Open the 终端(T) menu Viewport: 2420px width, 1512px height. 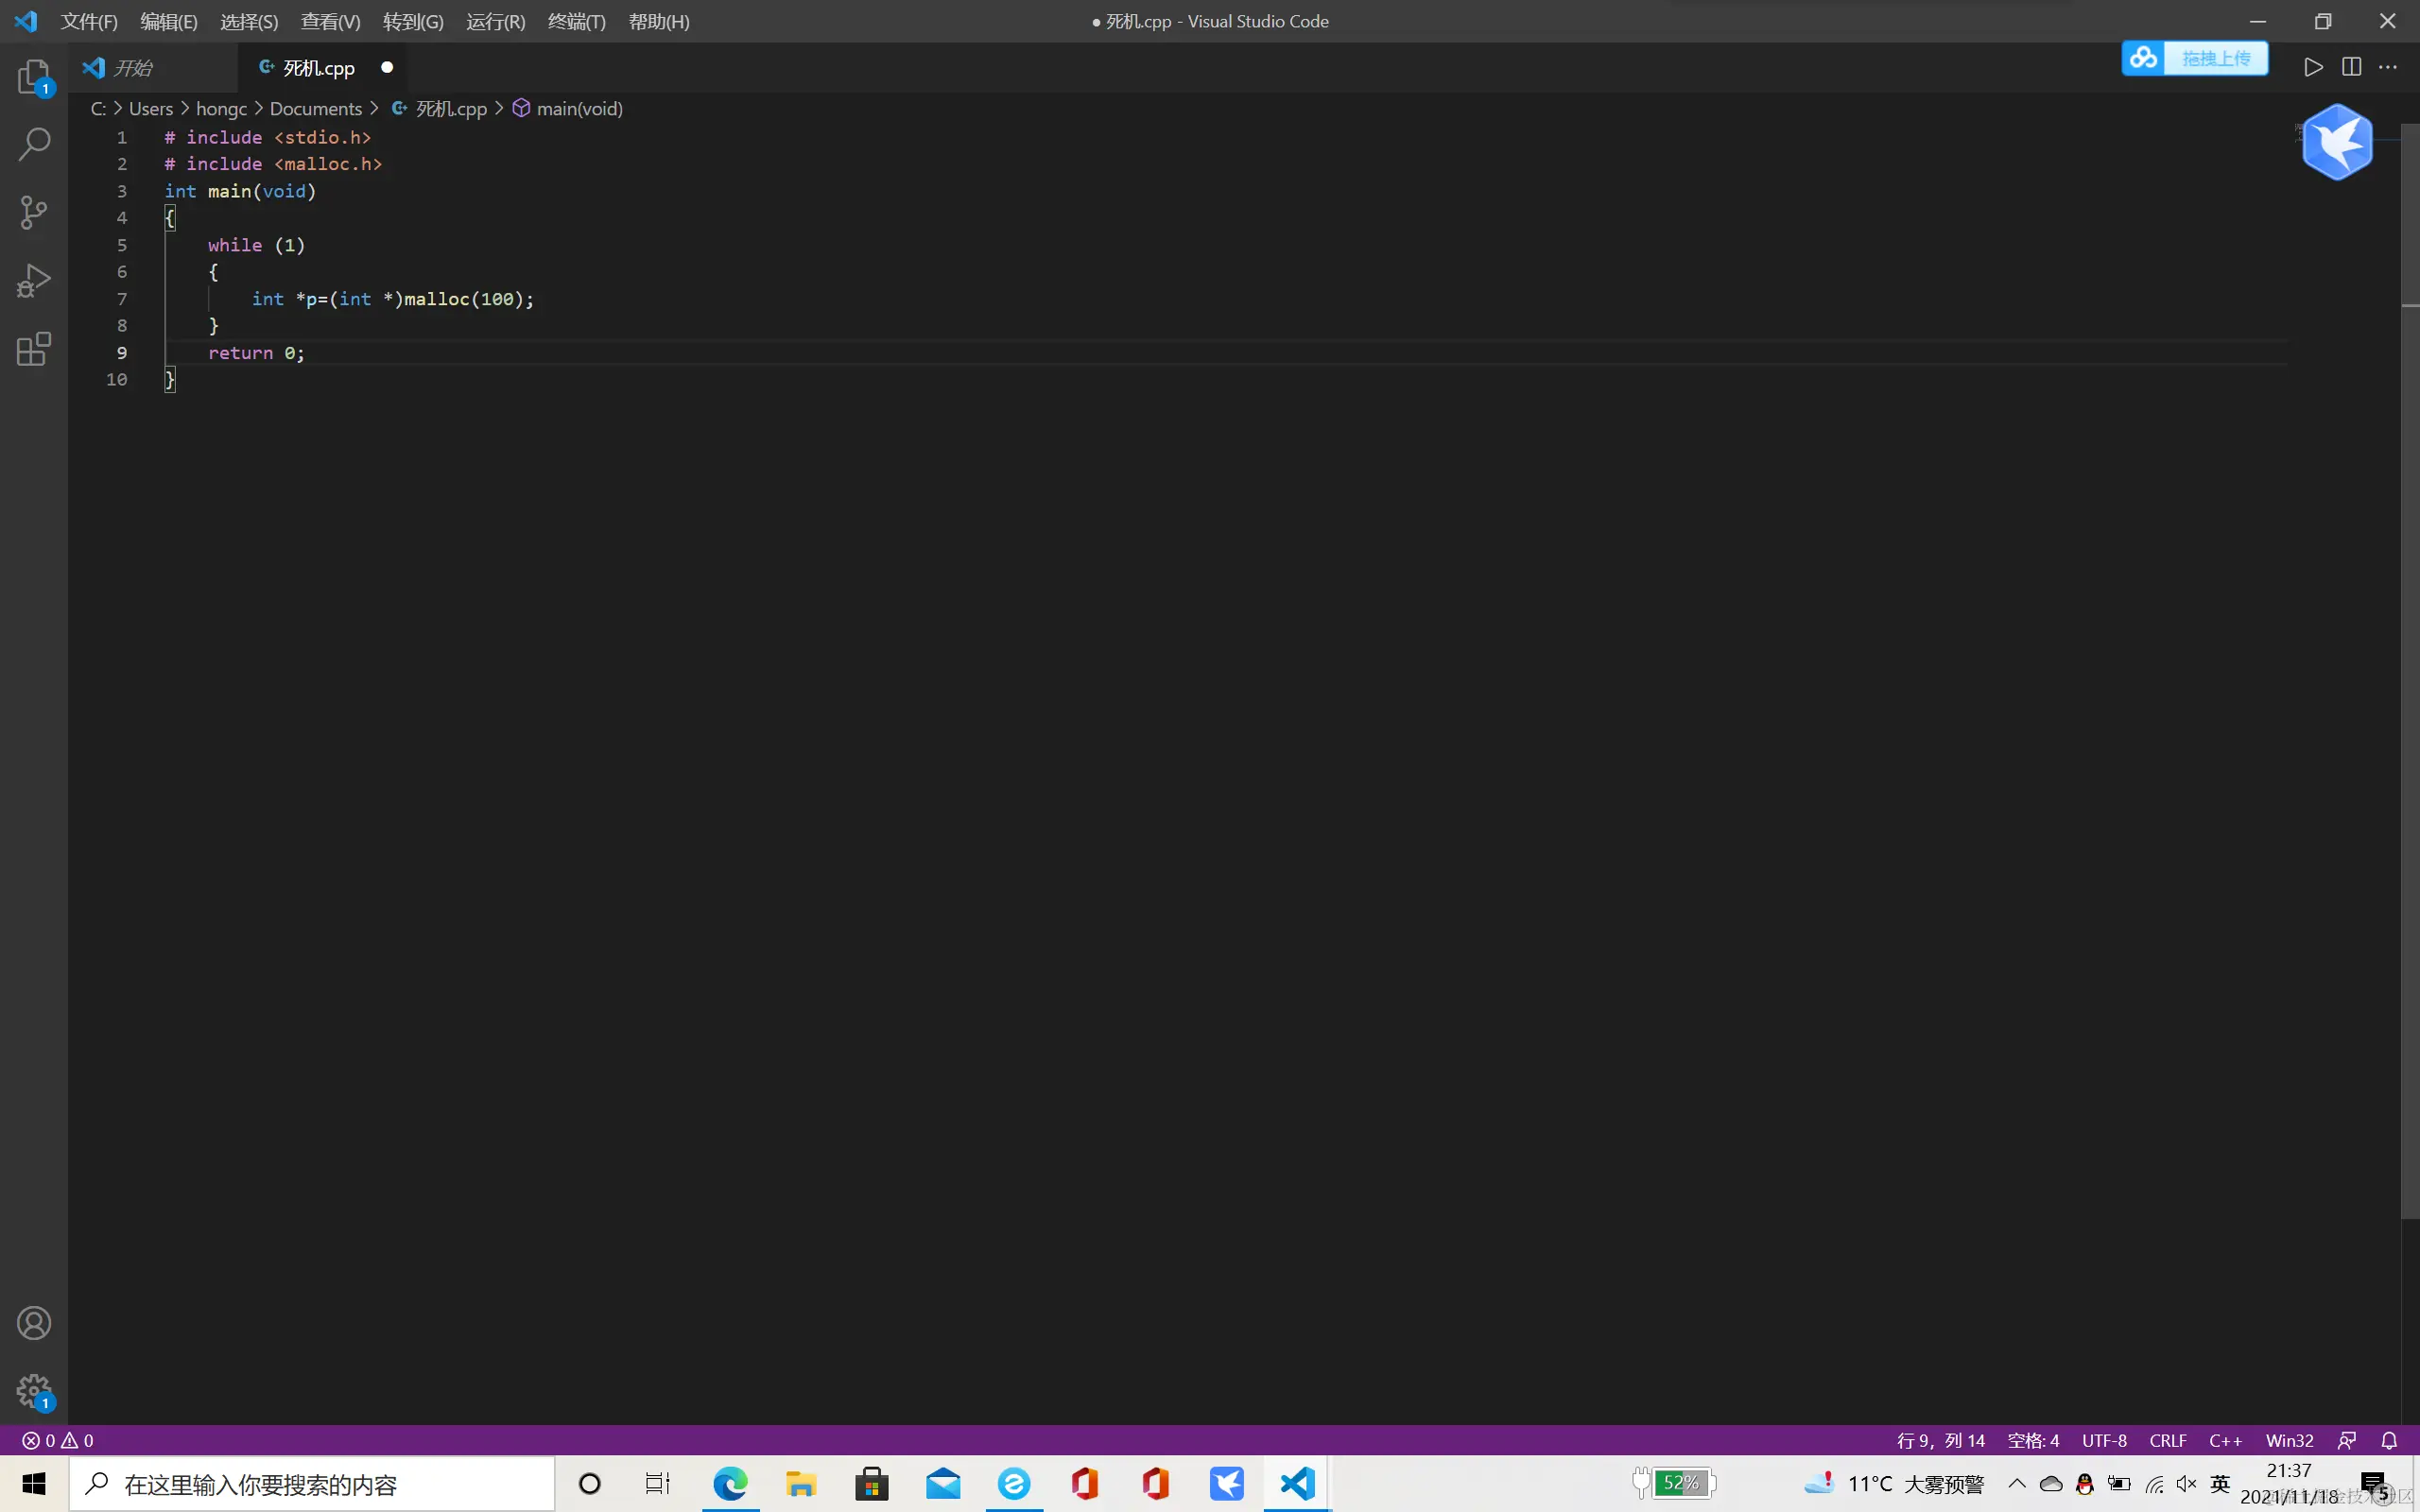tap(576, 21)
